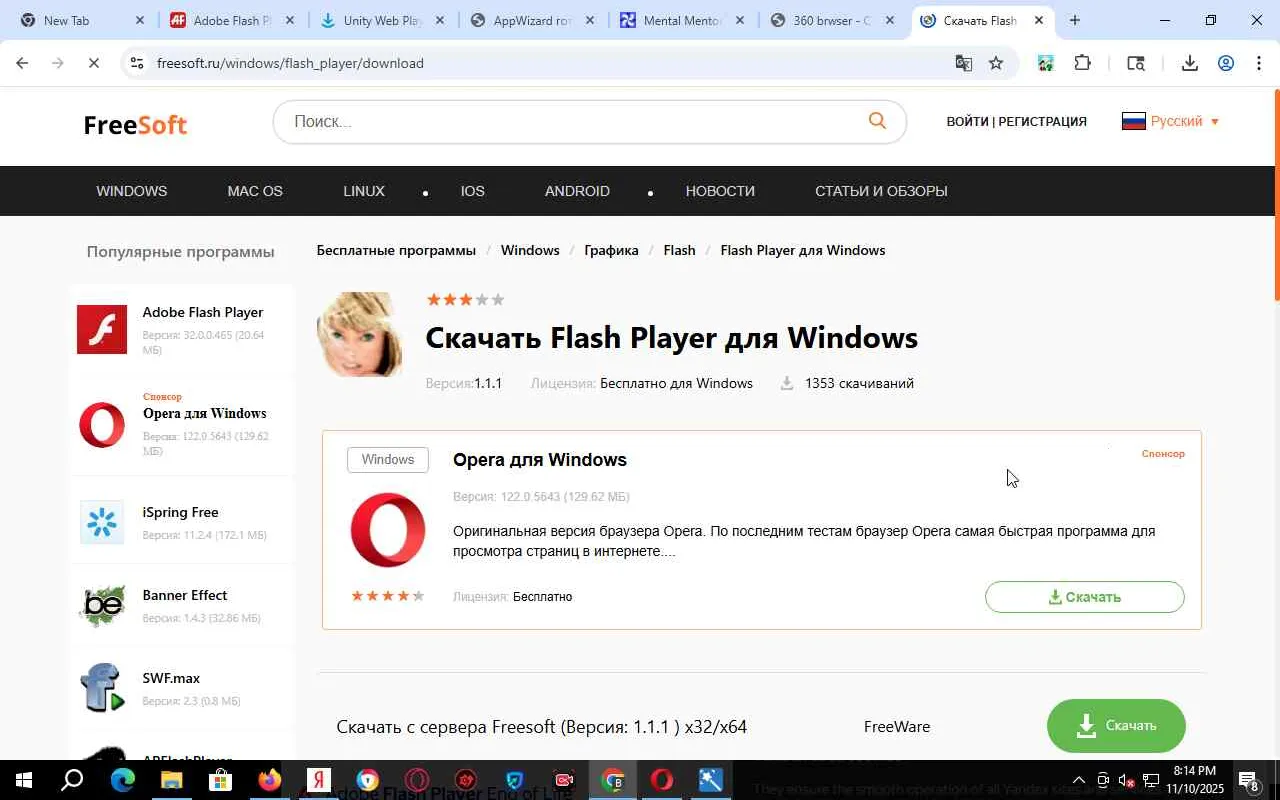Open Adobe Flash Player sidebar title link
Screen dimensions: 1280x800
point(203,312)
